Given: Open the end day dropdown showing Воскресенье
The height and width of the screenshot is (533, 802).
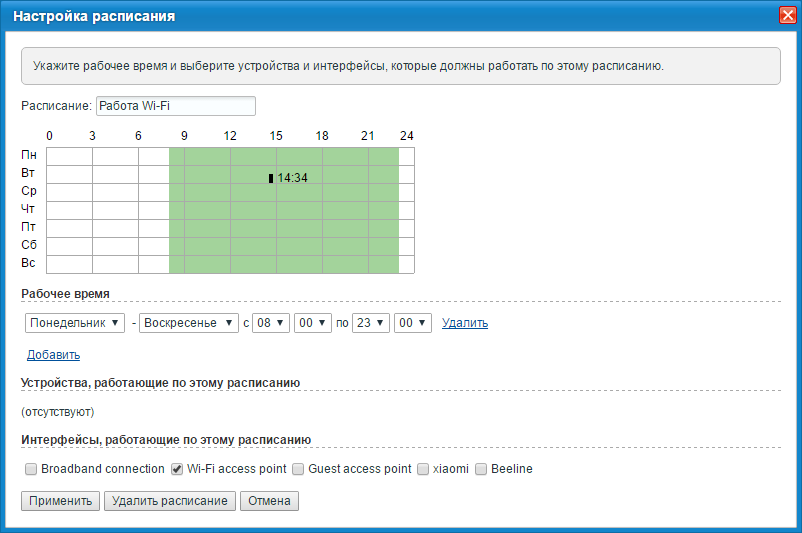Looking at the screenshot, I should coord(189,323).
